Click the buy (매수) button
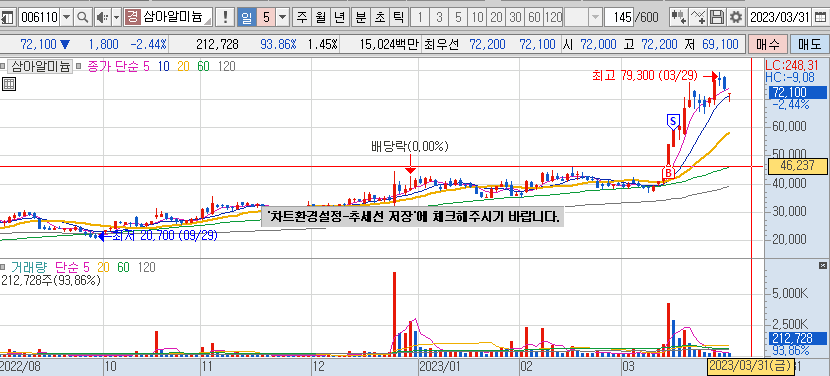 (768, 44)
